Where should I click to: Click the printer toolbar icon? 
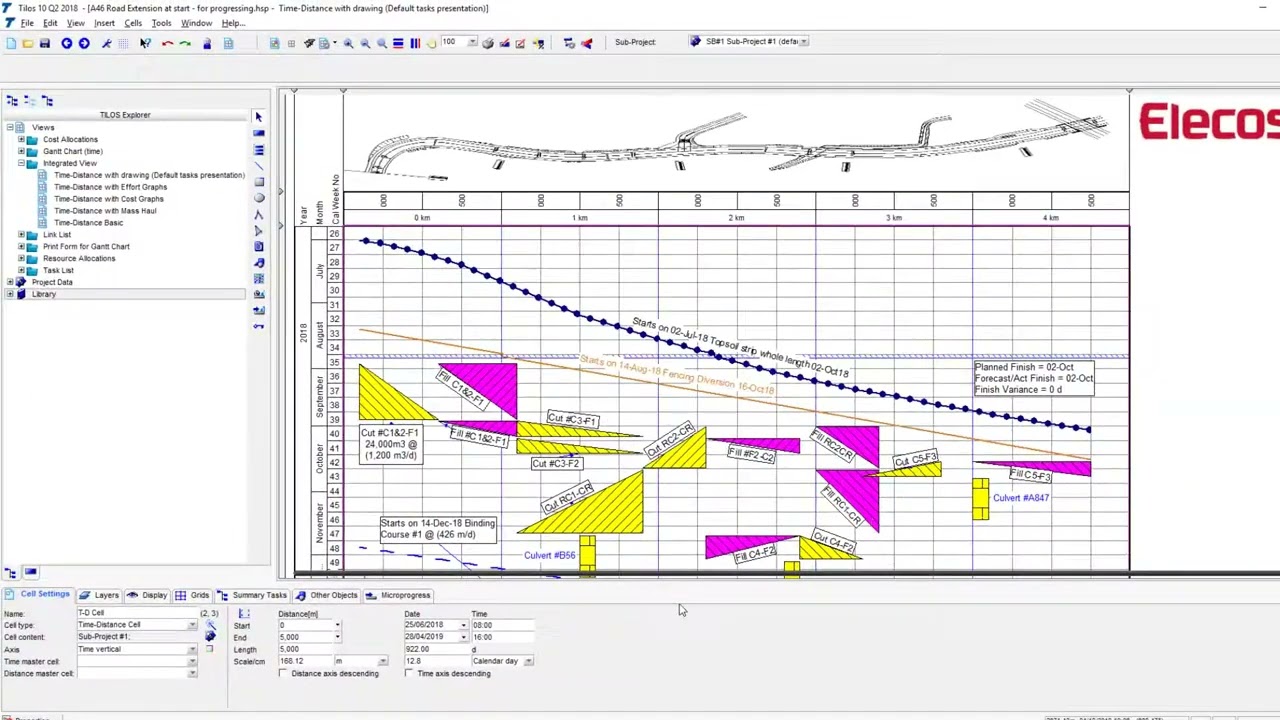[x=487, y=43]
